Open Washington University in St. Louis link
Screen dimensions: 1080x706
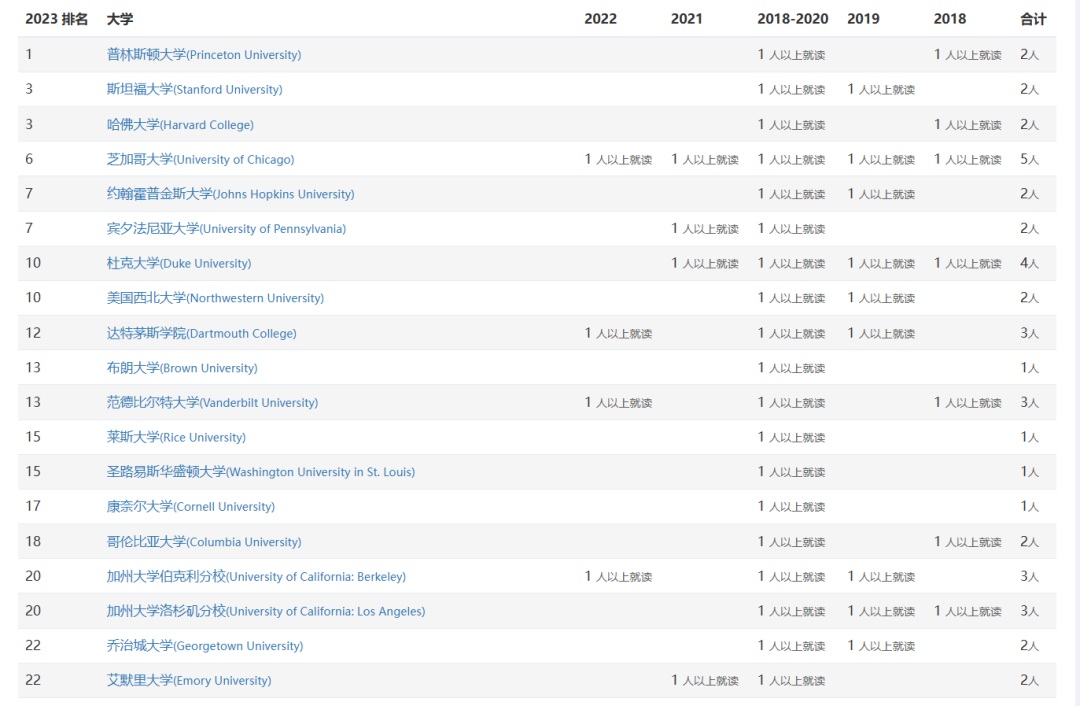point(260,472)
